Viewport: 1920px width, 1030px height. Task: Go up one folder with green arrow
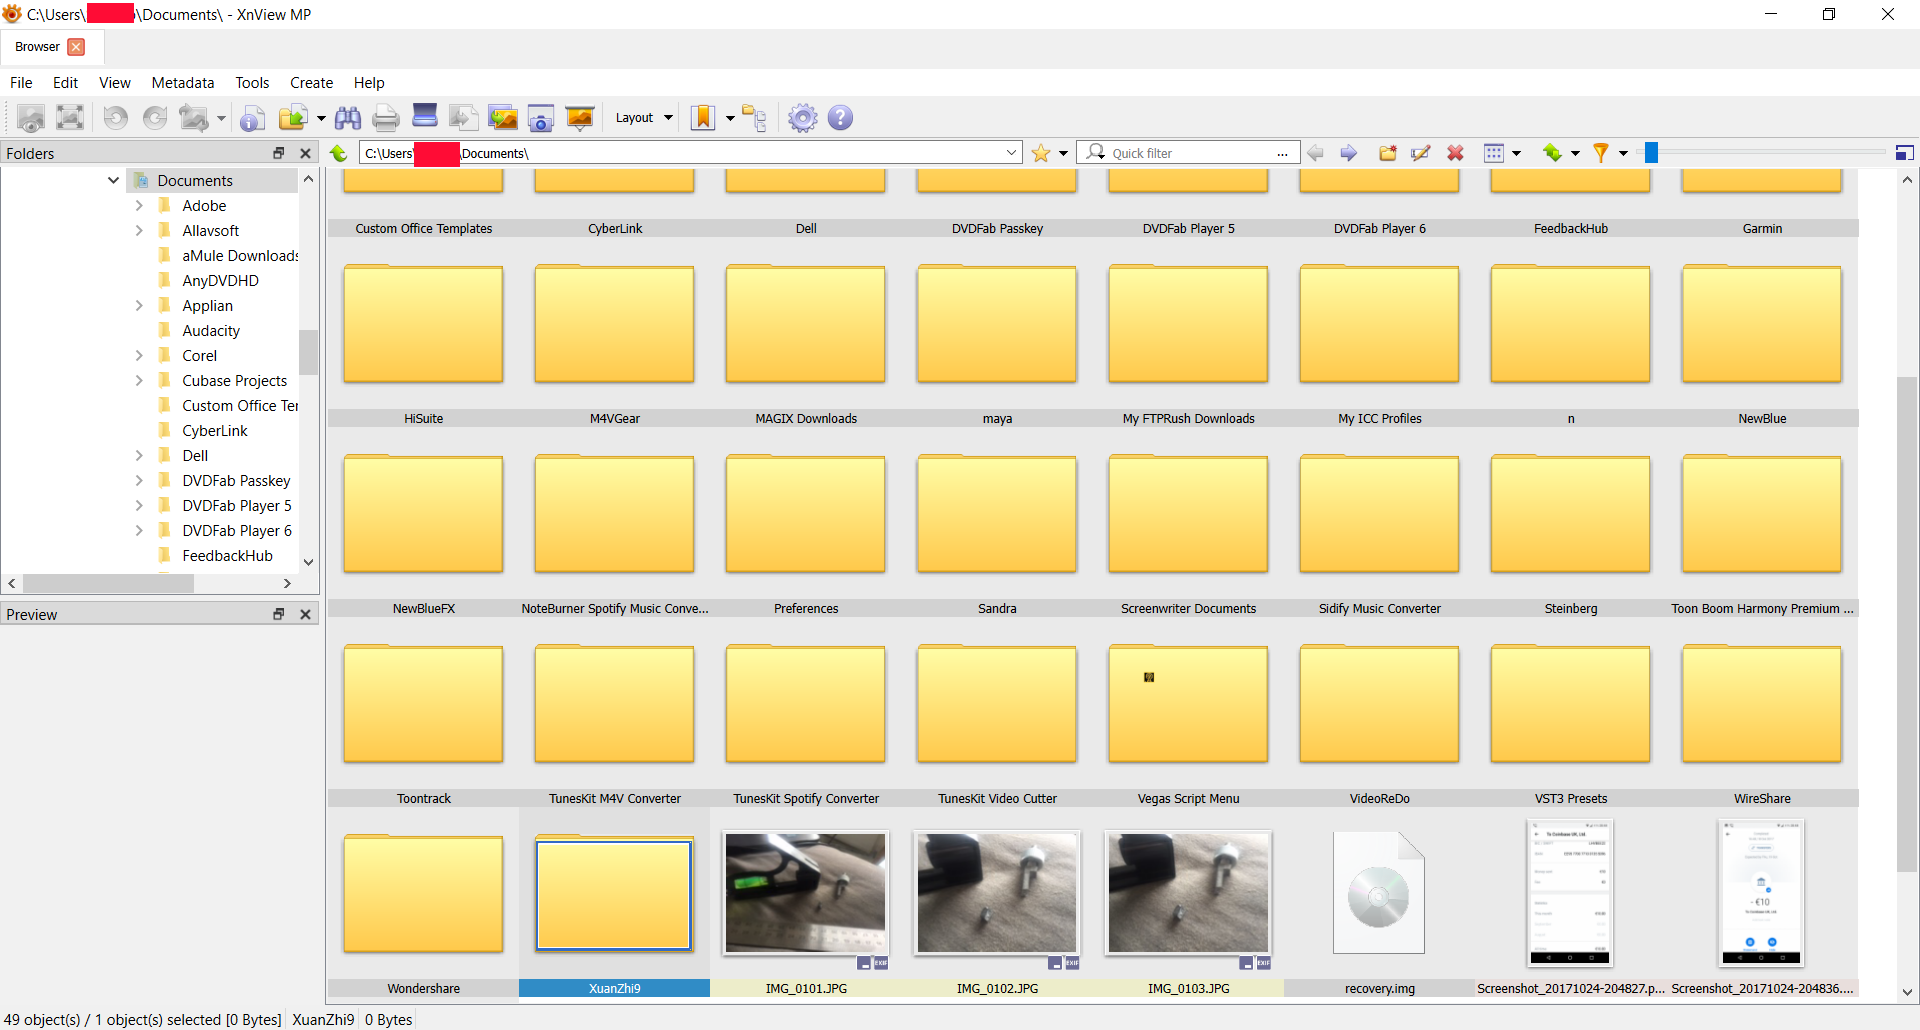[339, 153]
